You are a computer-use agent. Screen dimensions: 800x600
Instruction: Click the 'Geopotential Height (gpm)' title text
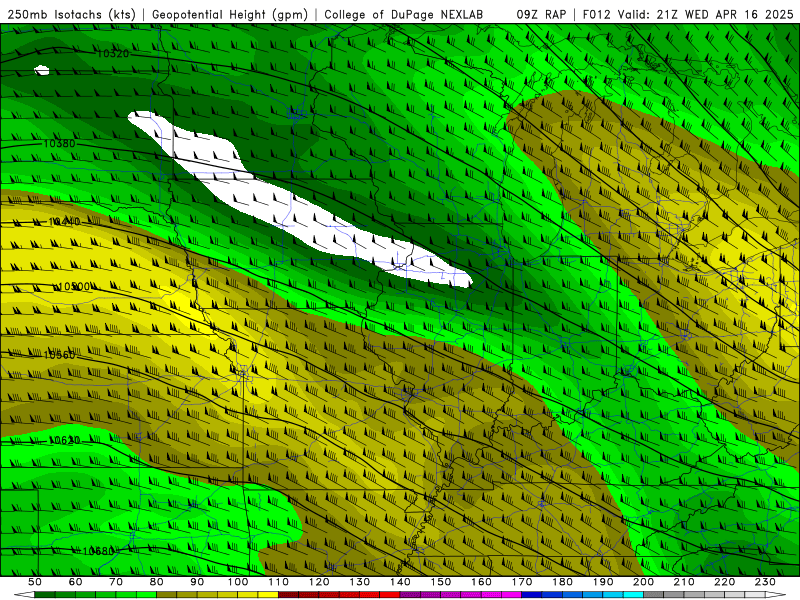tap(230, 14)
